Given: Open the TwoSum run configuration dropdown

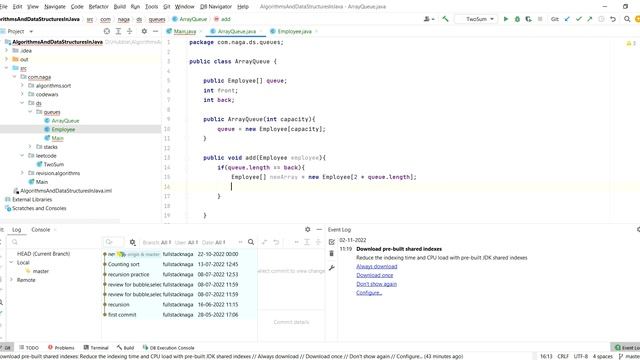Looking at the screenshot, I should [x=477, y=19].
